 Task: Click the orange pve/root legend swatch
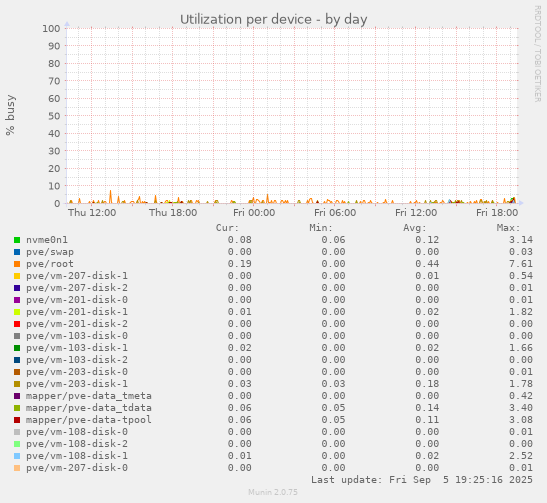pyautogui.click(x=17, y=264)
